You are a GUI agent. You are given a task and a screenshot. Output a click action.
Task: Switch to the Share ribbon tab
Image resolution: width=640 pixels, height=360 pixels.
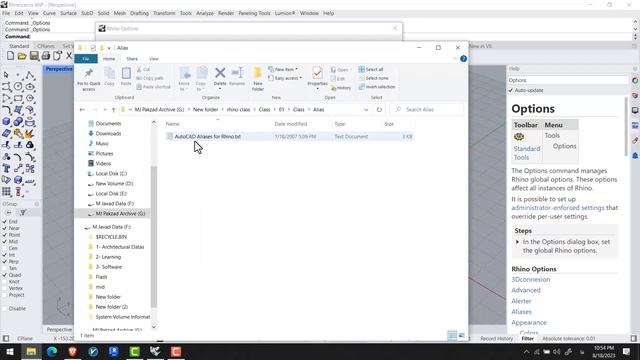point(132,59)
